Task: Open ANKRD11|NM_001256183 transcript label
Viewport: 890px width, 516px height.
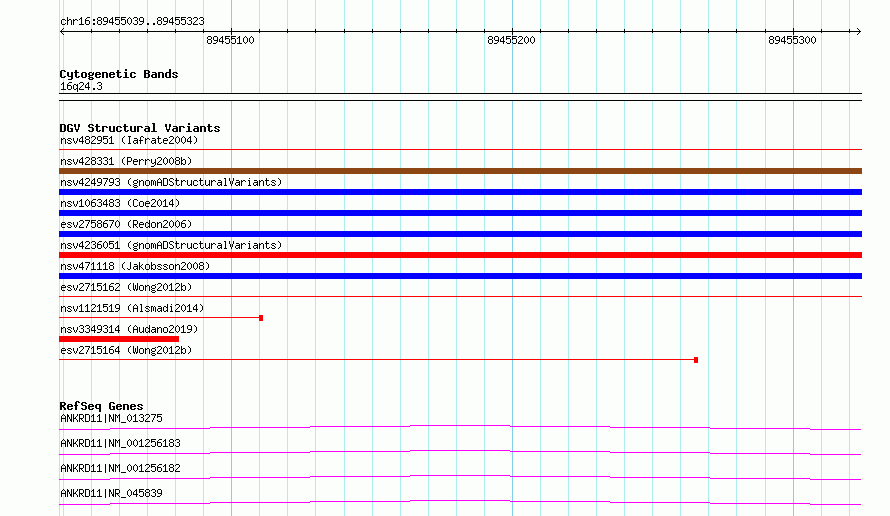Action: [120, 443]
